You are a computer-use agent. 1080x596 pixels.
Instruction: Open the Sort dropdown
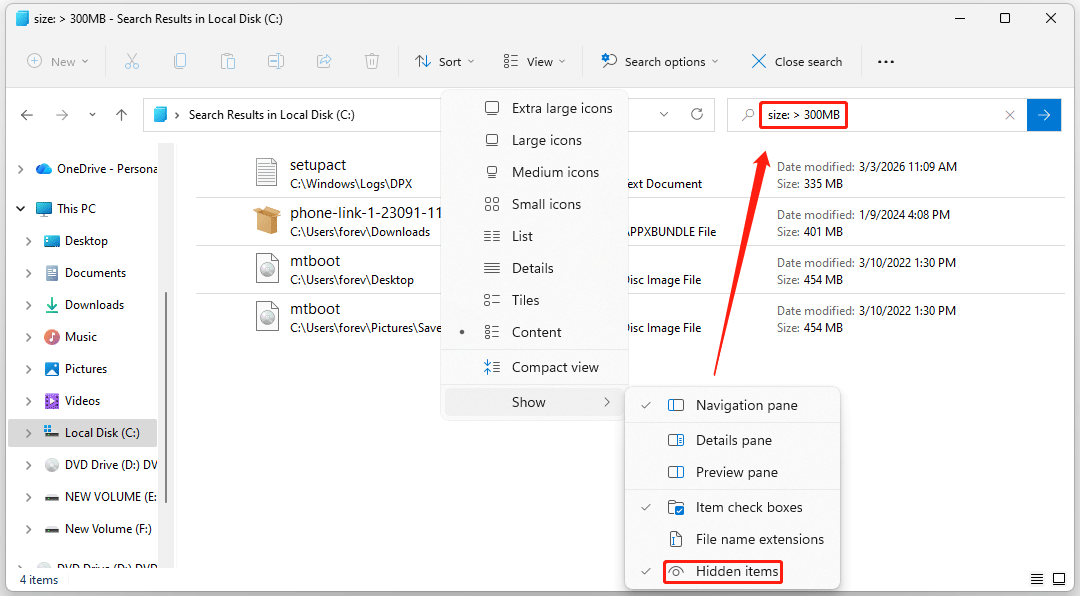[443, 61]
